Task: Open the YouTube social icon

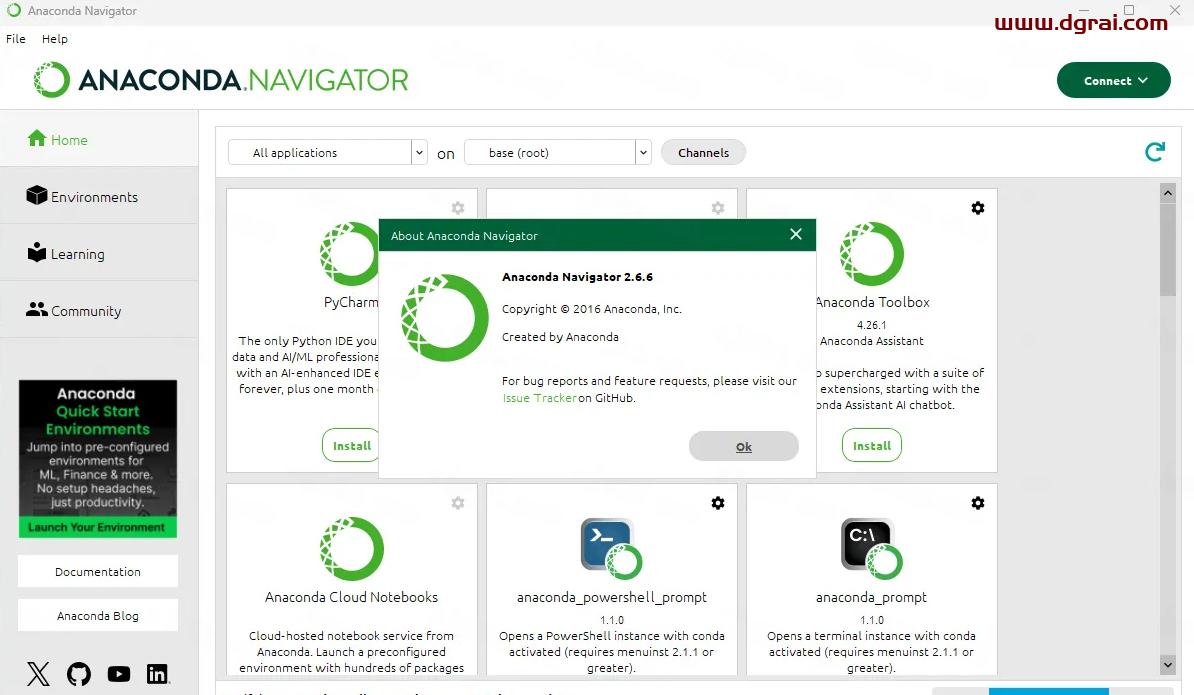Action: [x=119, y=674]
